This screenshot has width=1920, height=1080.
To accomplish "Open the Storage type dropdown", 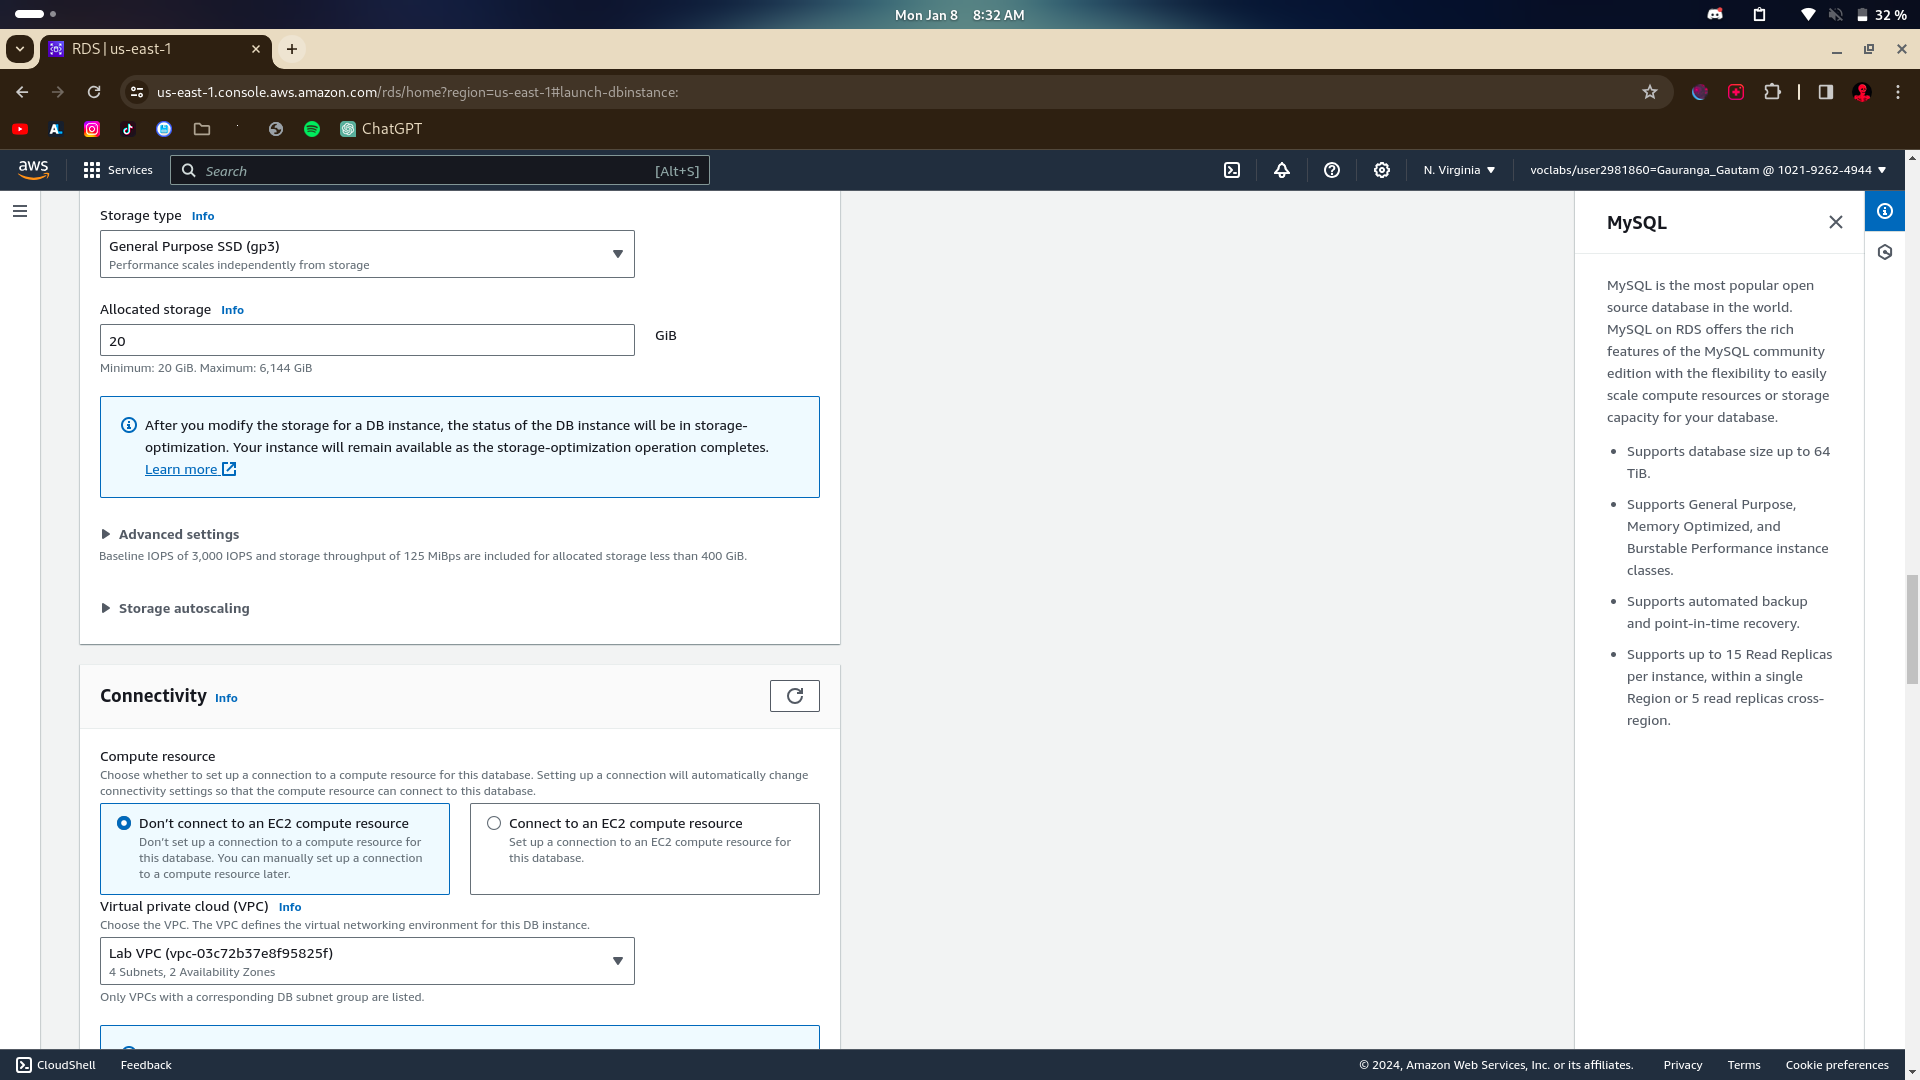I will (x=367, y=254).
